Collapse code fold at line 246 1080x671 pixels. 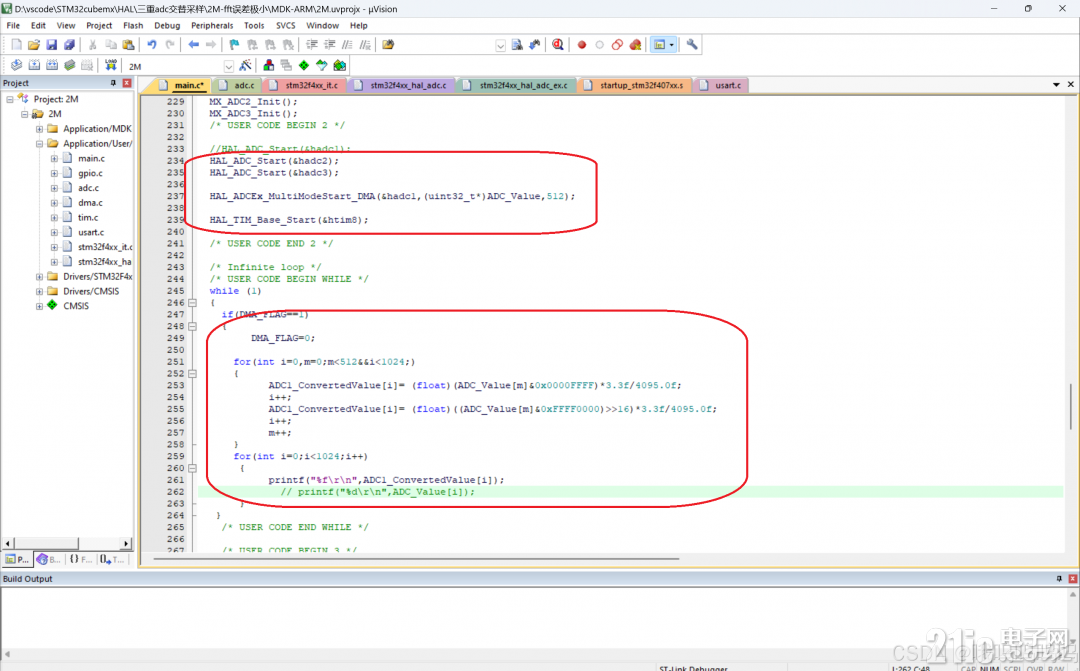(193, 303)
